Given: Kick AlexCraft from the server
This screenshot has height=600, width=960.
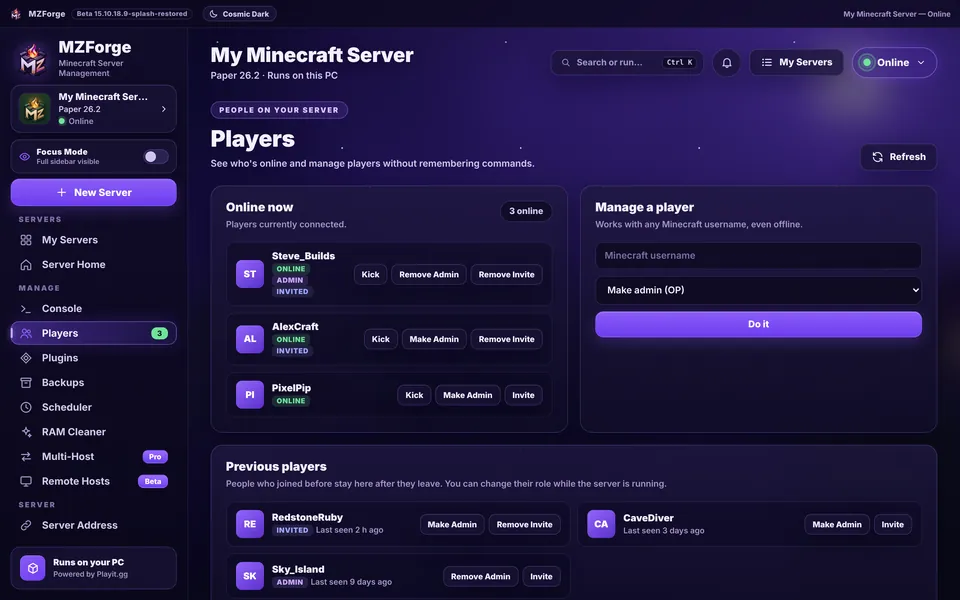Looking at the screenshot, I should click(x=381, y=339).
